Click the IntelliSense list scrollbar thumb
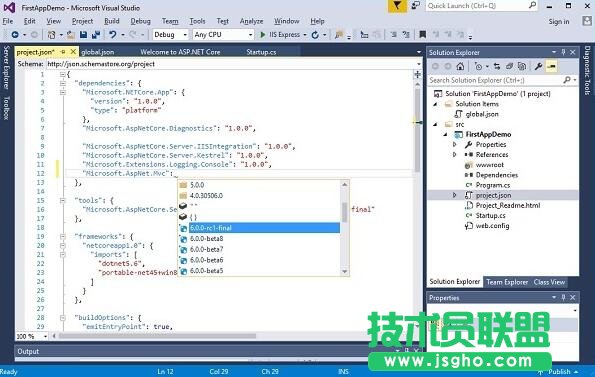595x377 pixels. pos(345,212)
